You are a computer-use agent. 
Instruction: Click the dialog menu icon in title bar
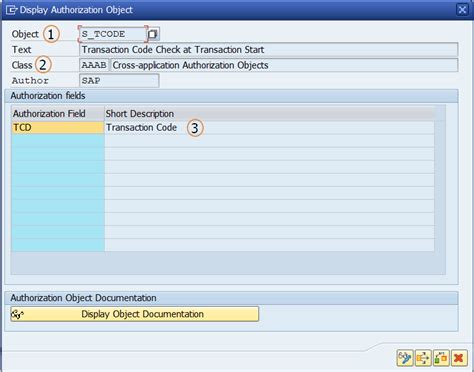coord(11,10)
